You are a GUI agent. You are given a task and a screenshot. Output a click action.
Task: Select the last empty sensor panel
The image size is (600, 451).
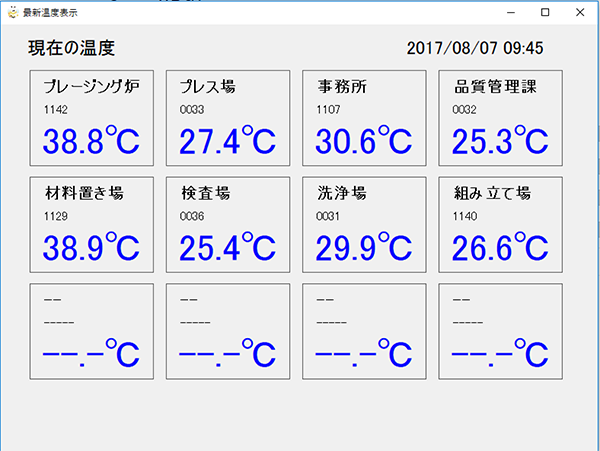pyautogui.click(x=501, y=331)
